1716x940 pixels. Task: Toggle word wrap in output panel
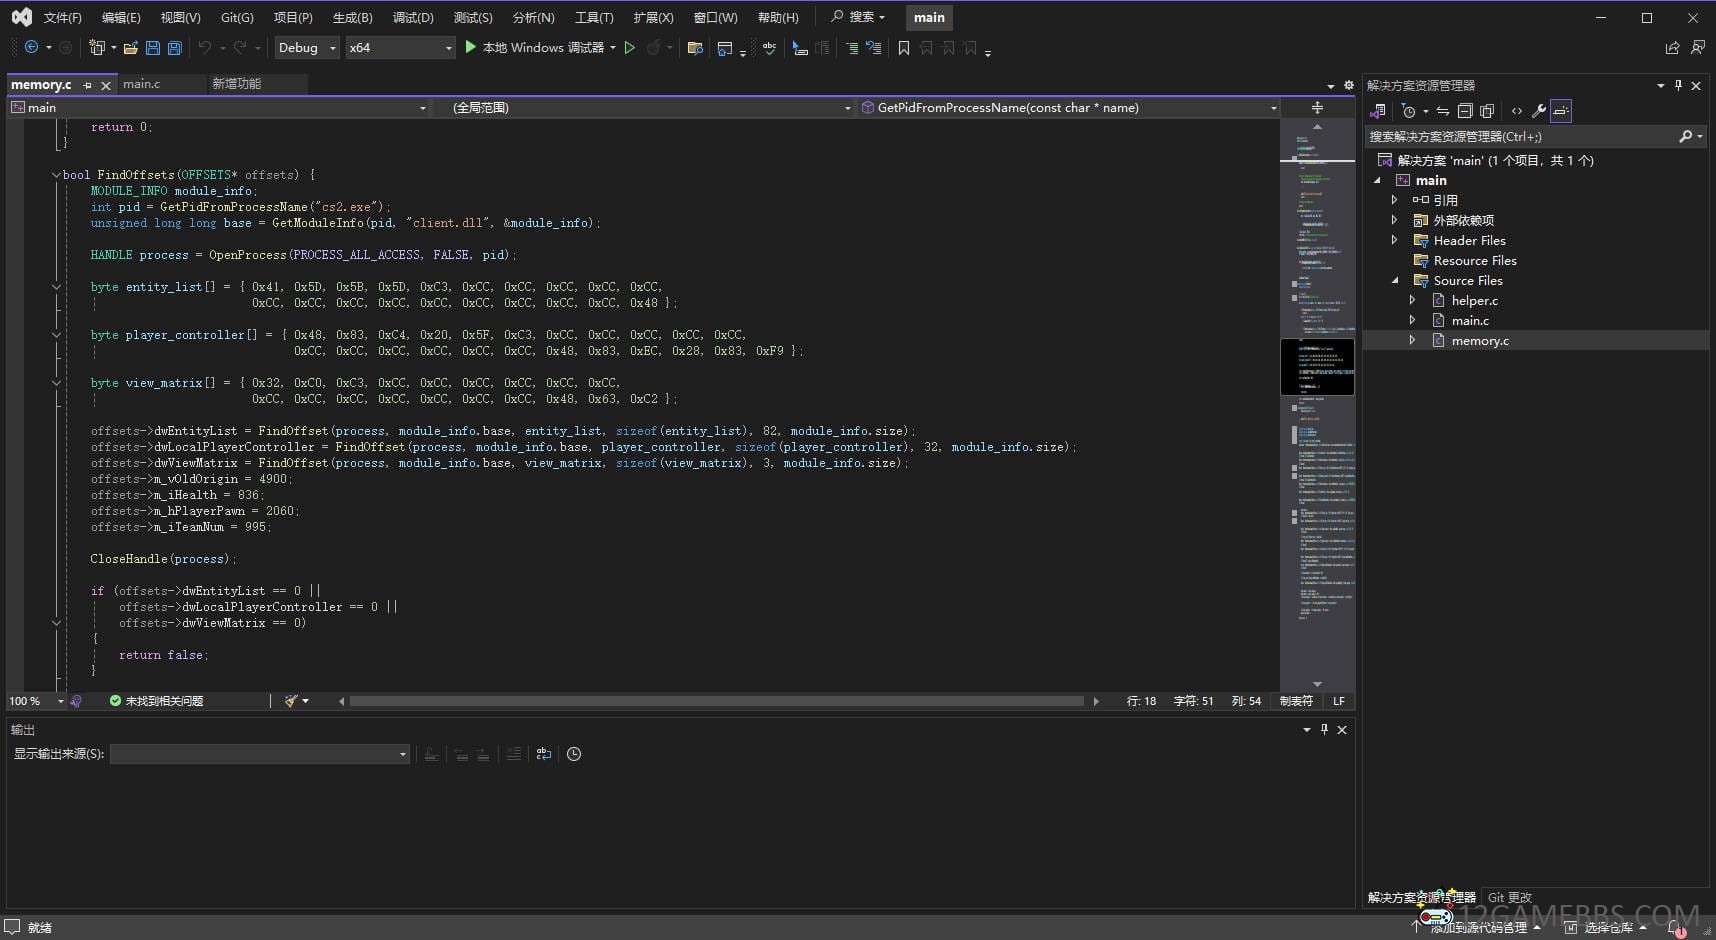tap(544, 754)
